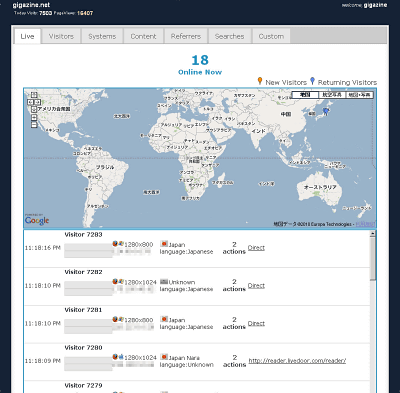400x393 pixels.
Task: Open the Direct link for Visitor 7283
Action: click(x=256, y=248)
